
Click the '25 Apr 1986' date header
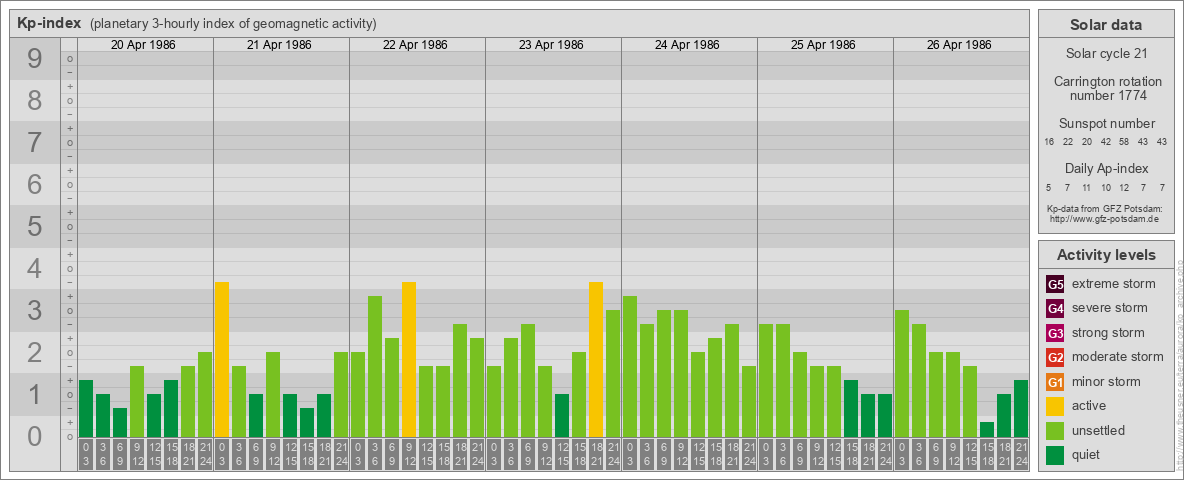823,45
